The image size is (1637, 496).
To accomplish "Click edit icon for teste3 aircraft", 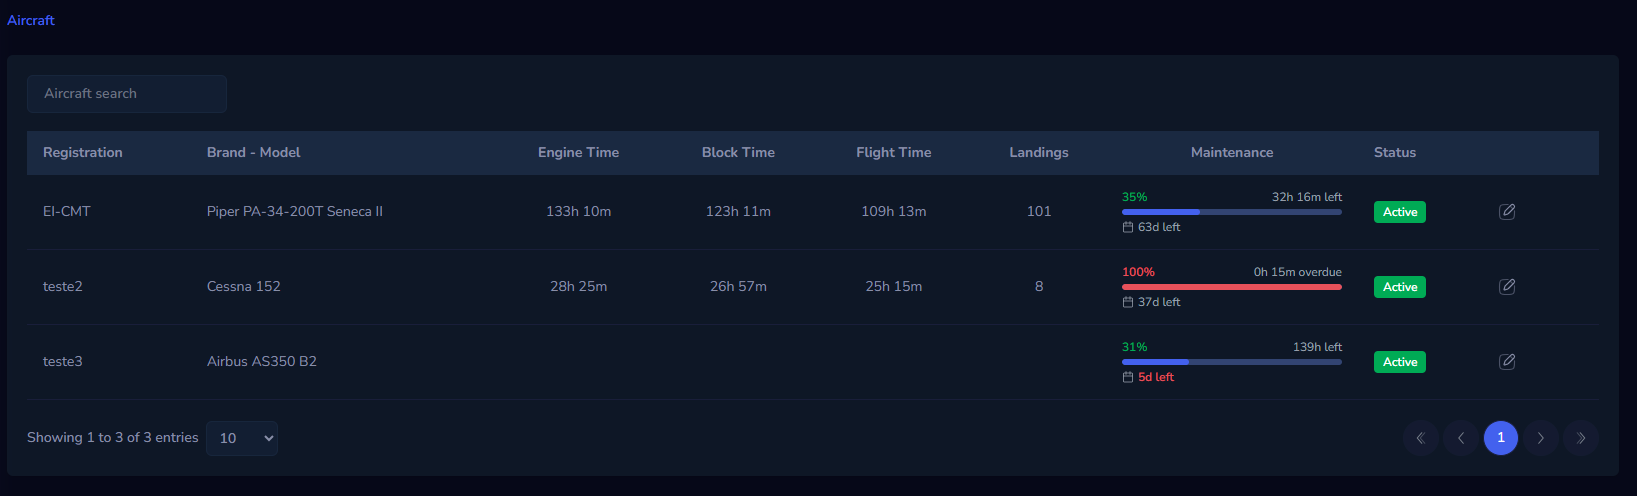I will 1507,362.
